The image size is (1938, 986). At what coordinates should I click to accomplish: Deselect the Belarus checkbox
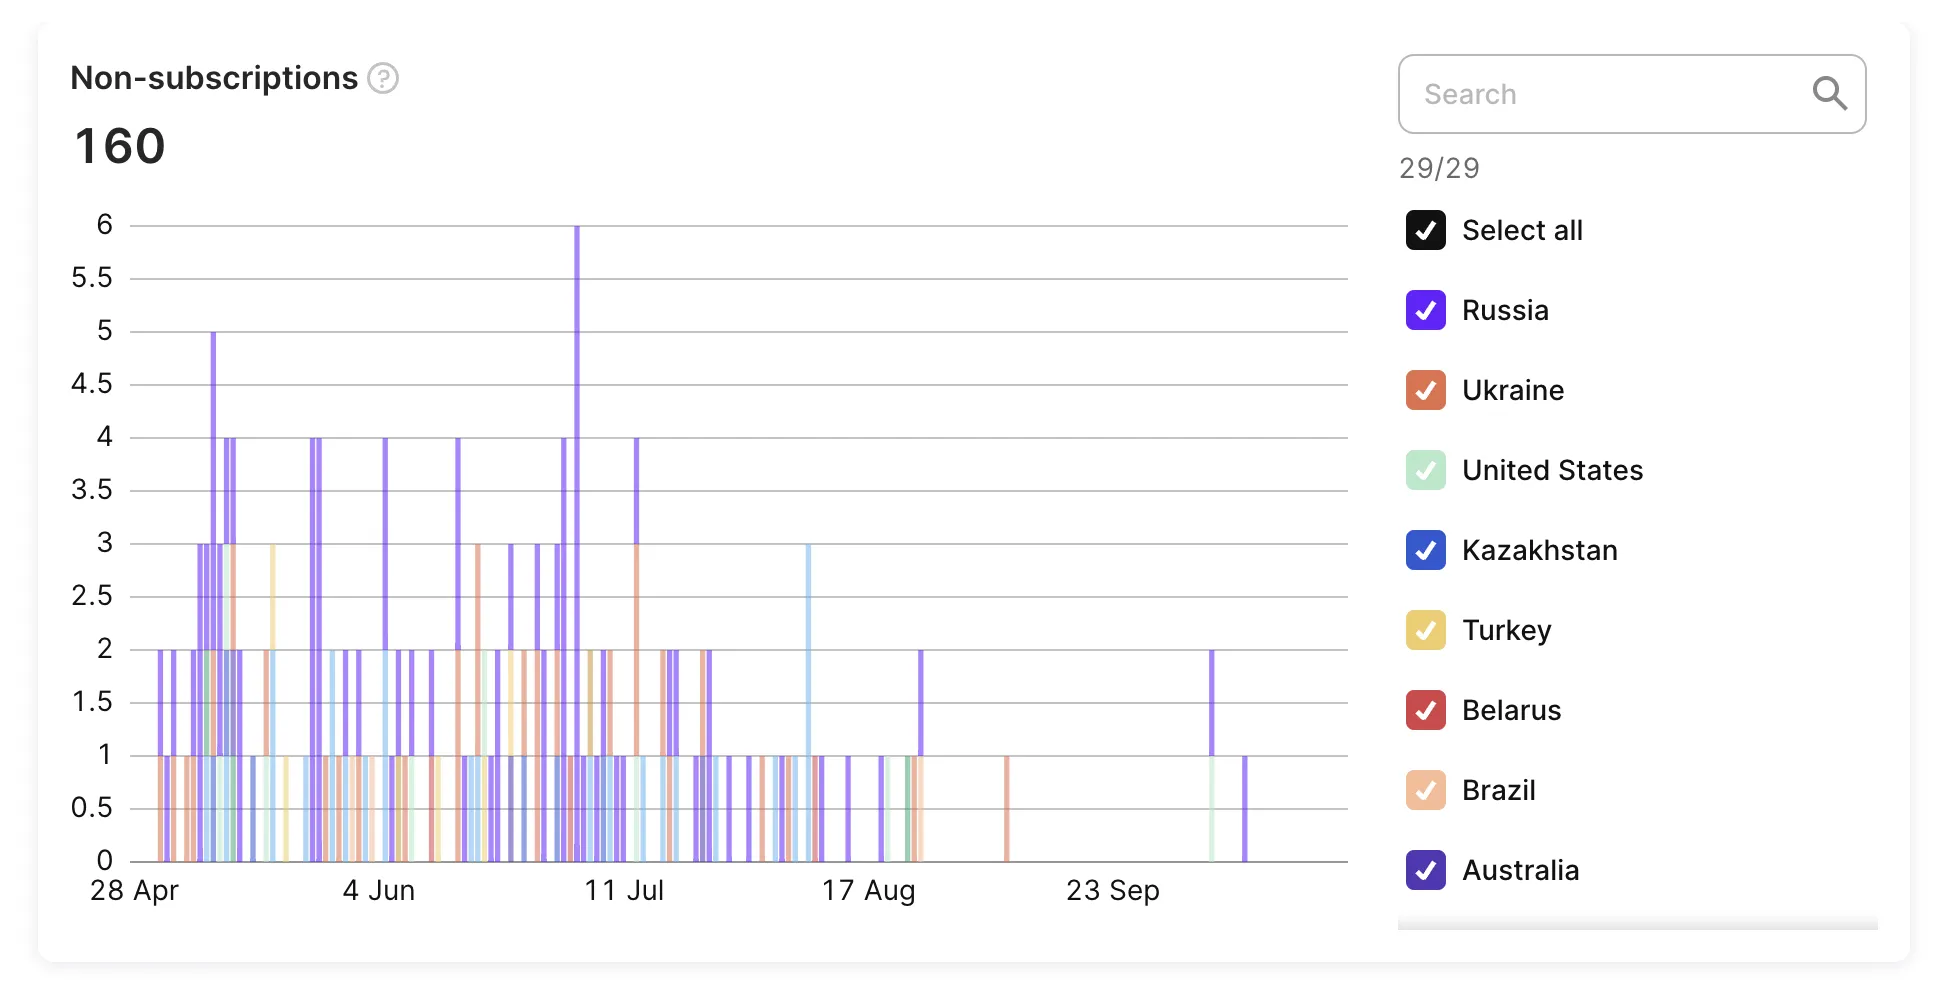(1425, 710)
